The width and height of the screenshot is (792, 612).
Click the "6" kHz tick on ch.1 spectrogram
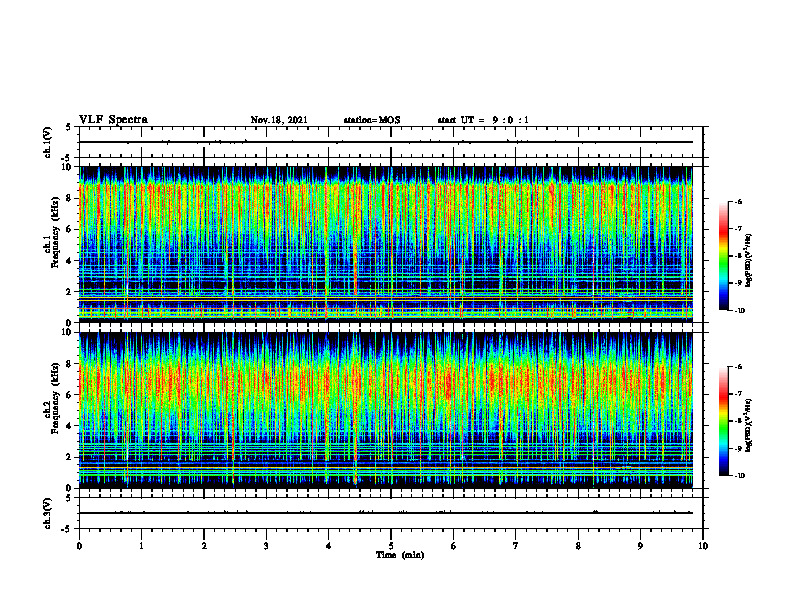[69, 229]
